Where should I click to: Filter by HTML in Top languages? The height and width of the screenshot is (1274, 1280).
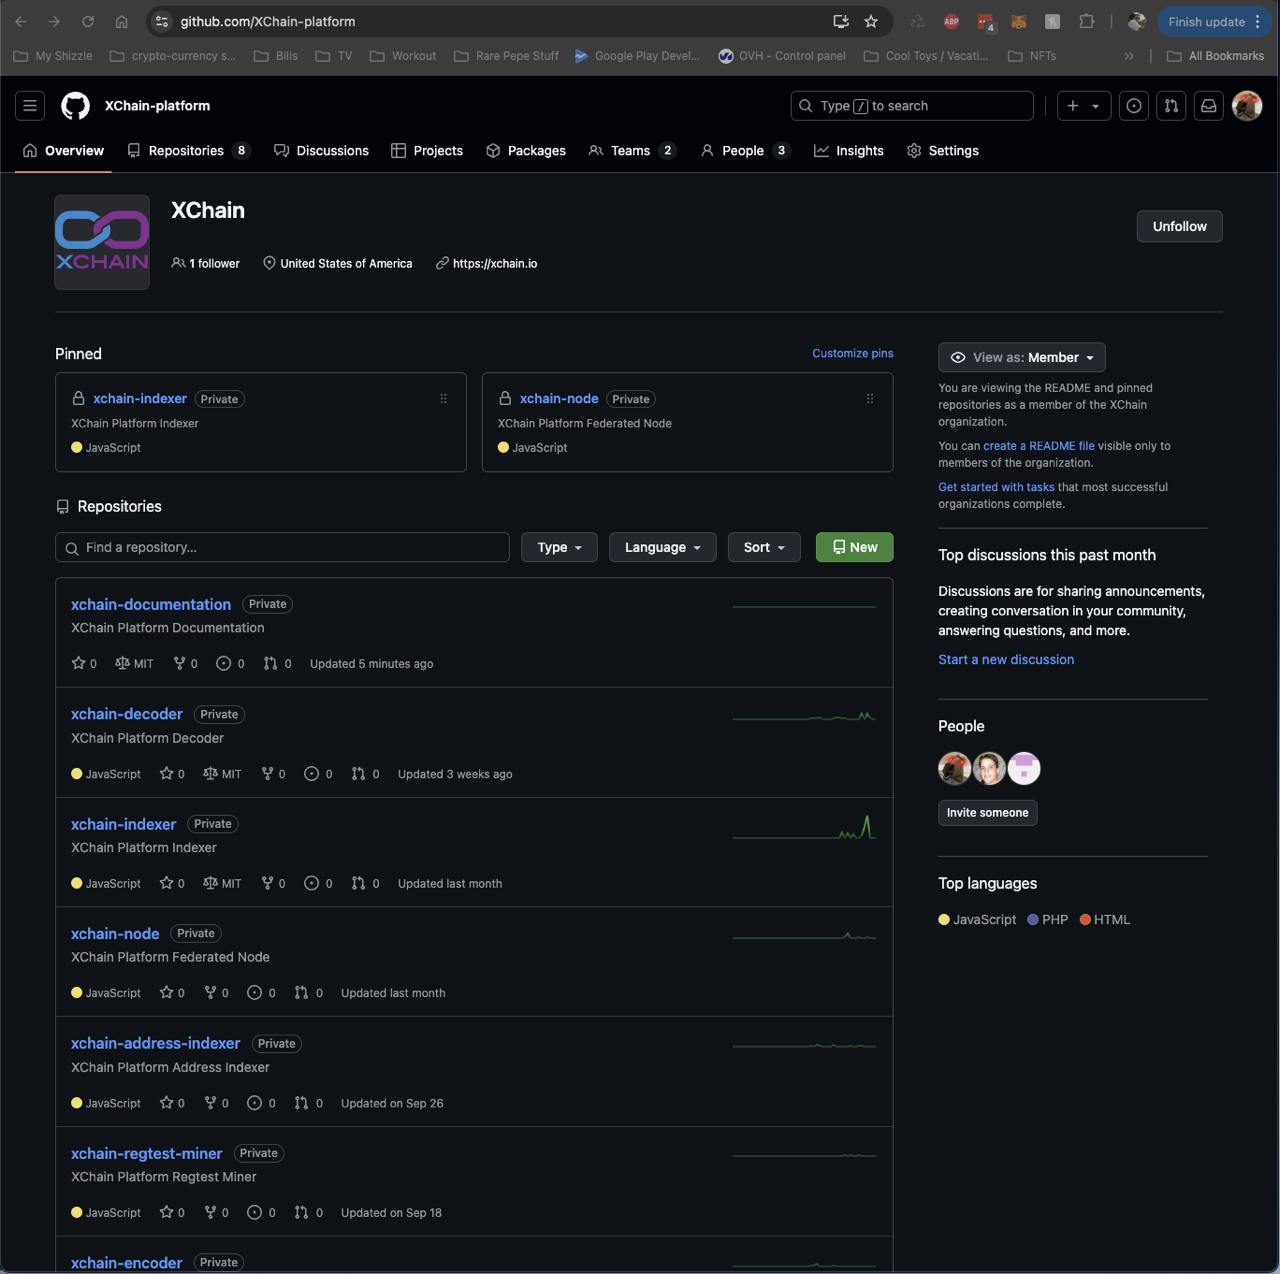point(1105,919)
